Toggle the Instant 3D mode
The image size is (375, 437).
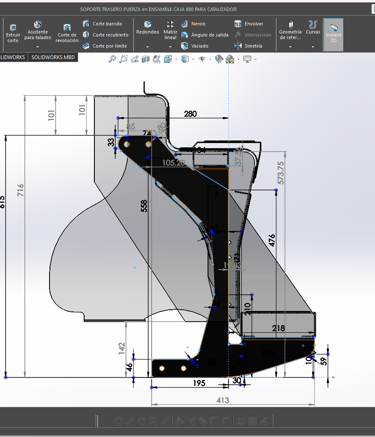[333, 34]
